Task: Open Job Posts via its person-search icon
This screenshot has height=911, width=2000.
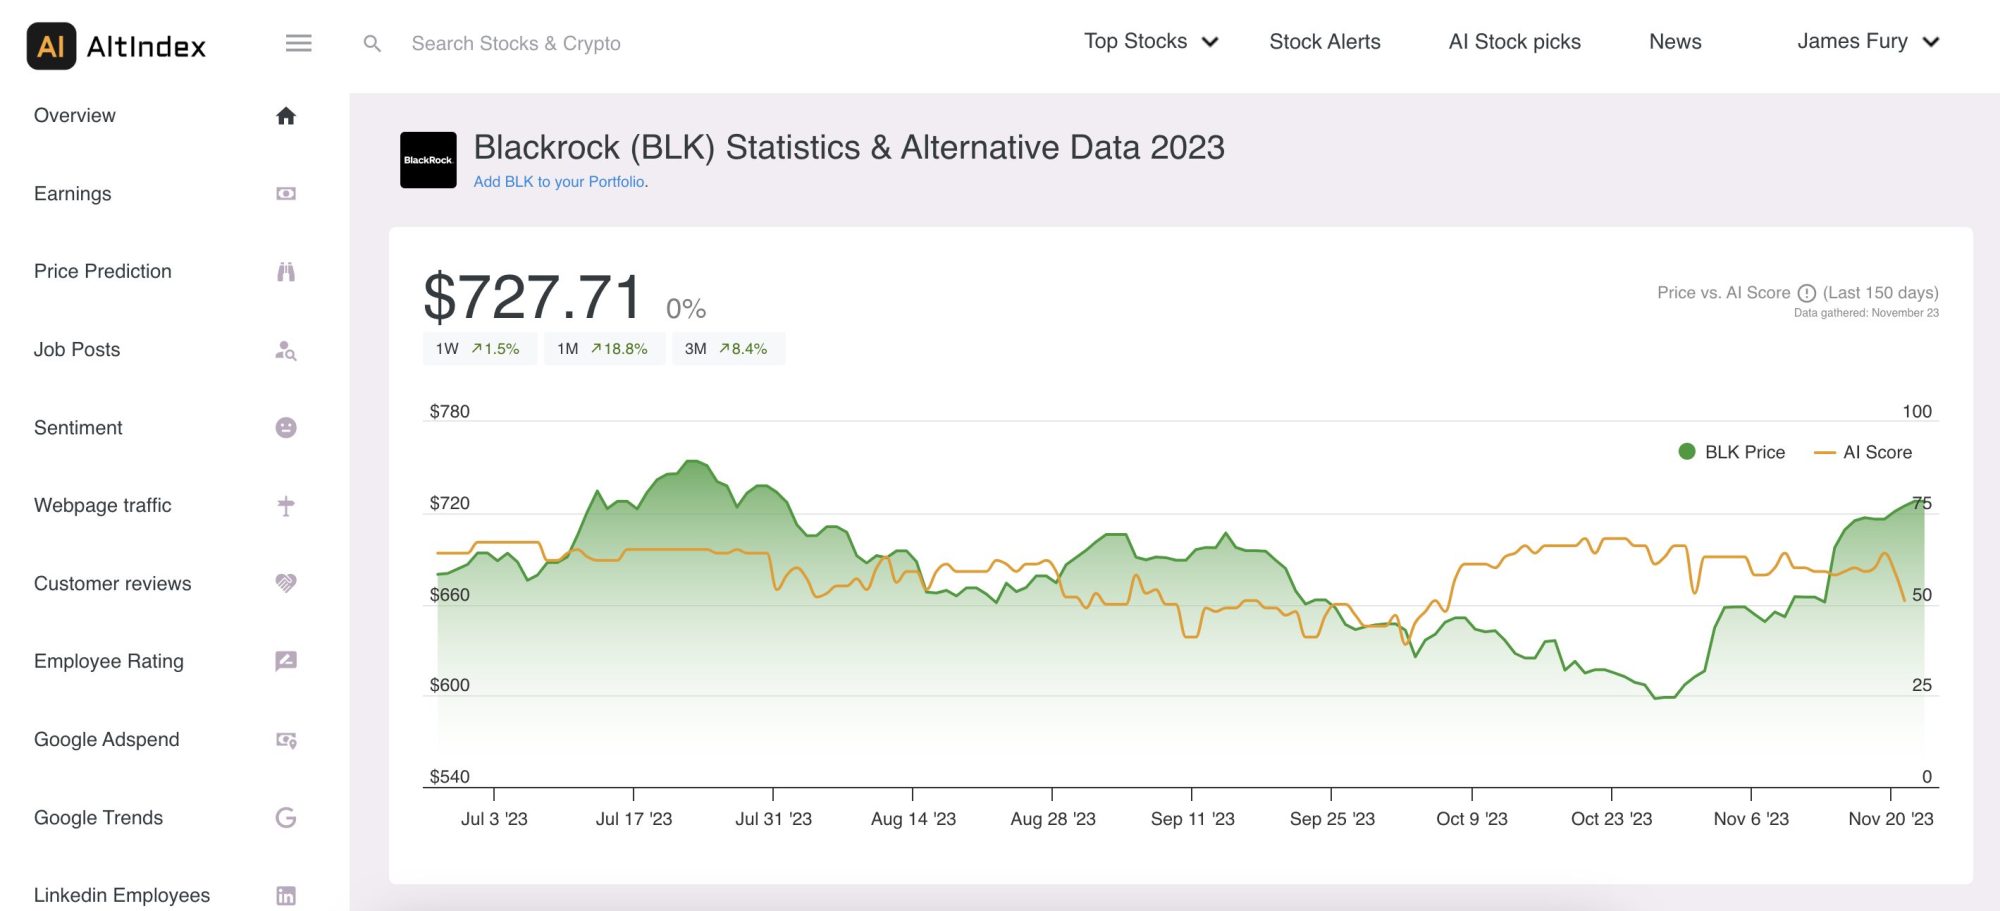Action: click(x=286, y=349)
